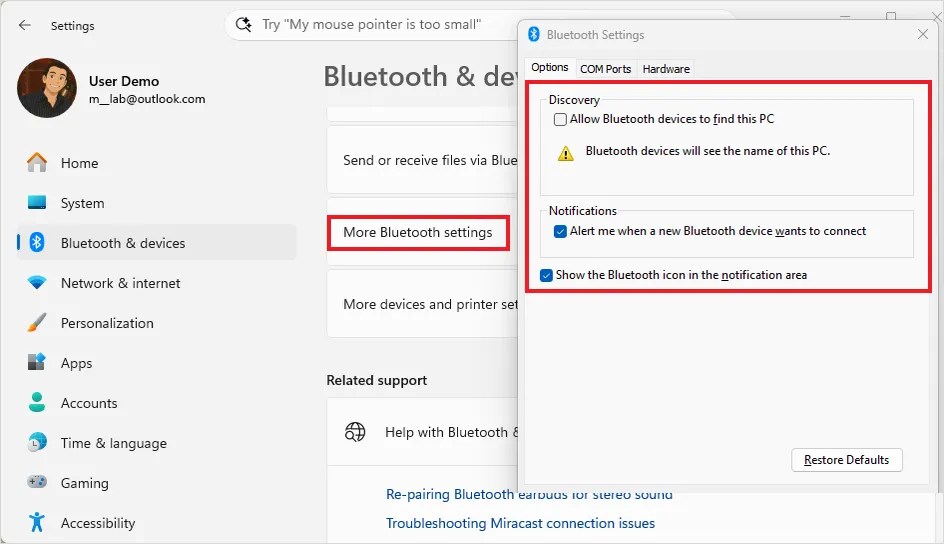
Task: Click the Apps icon in sidebar
Action: [37, 362]
